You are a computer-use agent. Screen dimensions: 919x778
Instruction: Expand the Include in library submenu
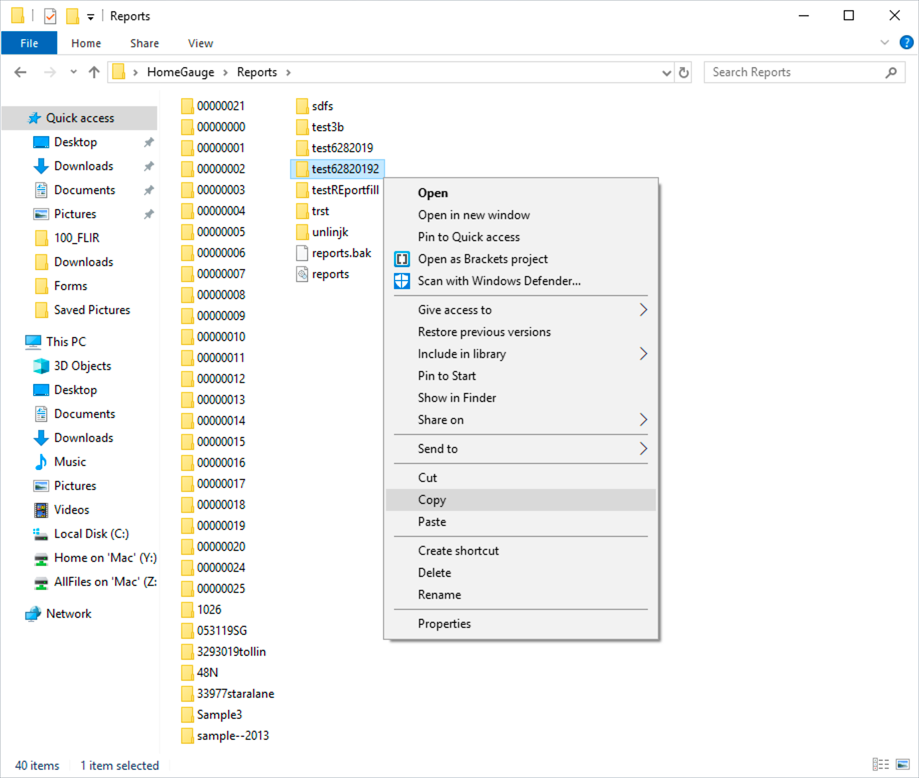(x=520, y=354)
